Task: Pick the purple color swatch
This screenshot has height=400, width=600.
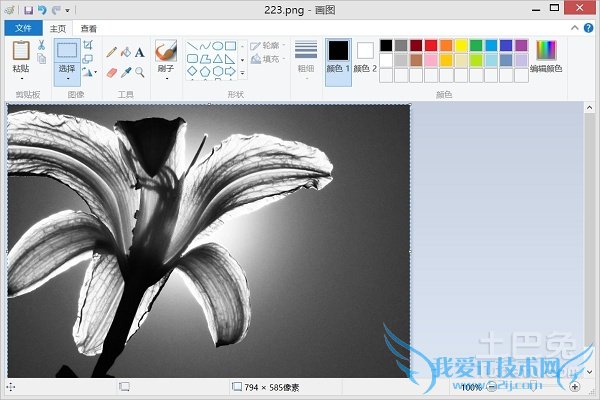Action: [521, 46]
